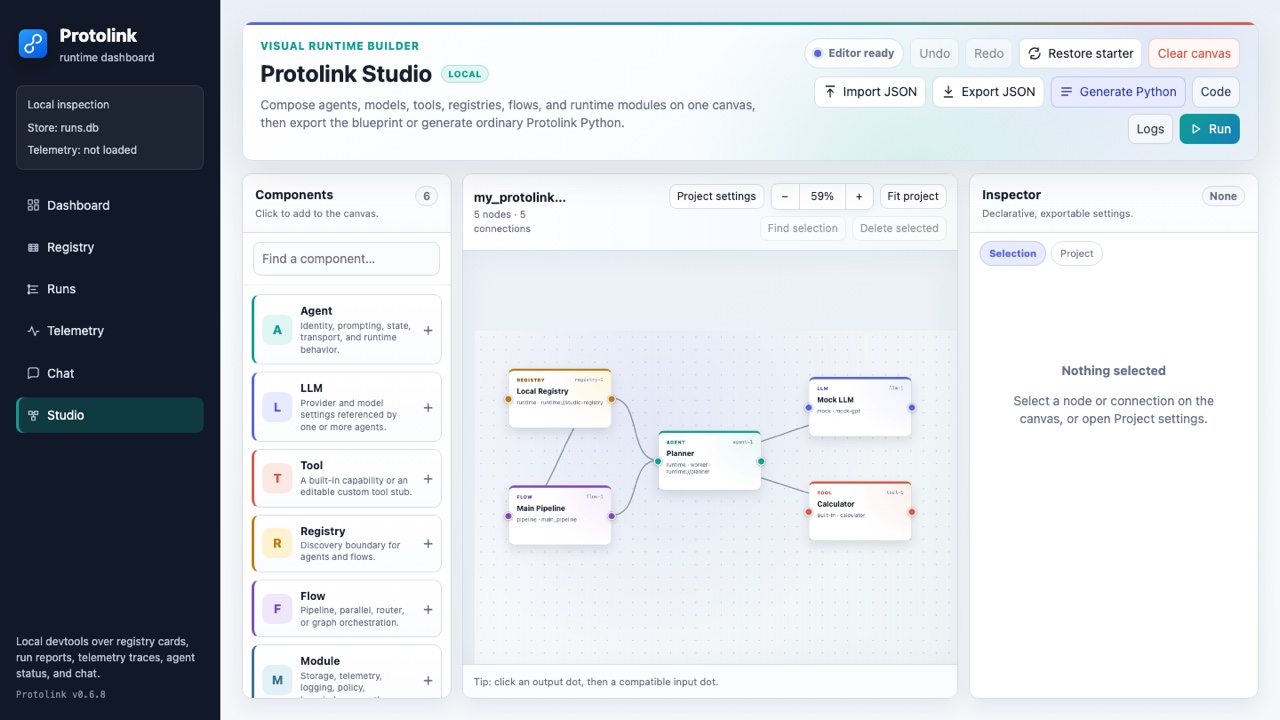Click Mock LLM node output dot
Viewport: 1280px width, 720px height.
pyautogui.click(x=912, y=407)
